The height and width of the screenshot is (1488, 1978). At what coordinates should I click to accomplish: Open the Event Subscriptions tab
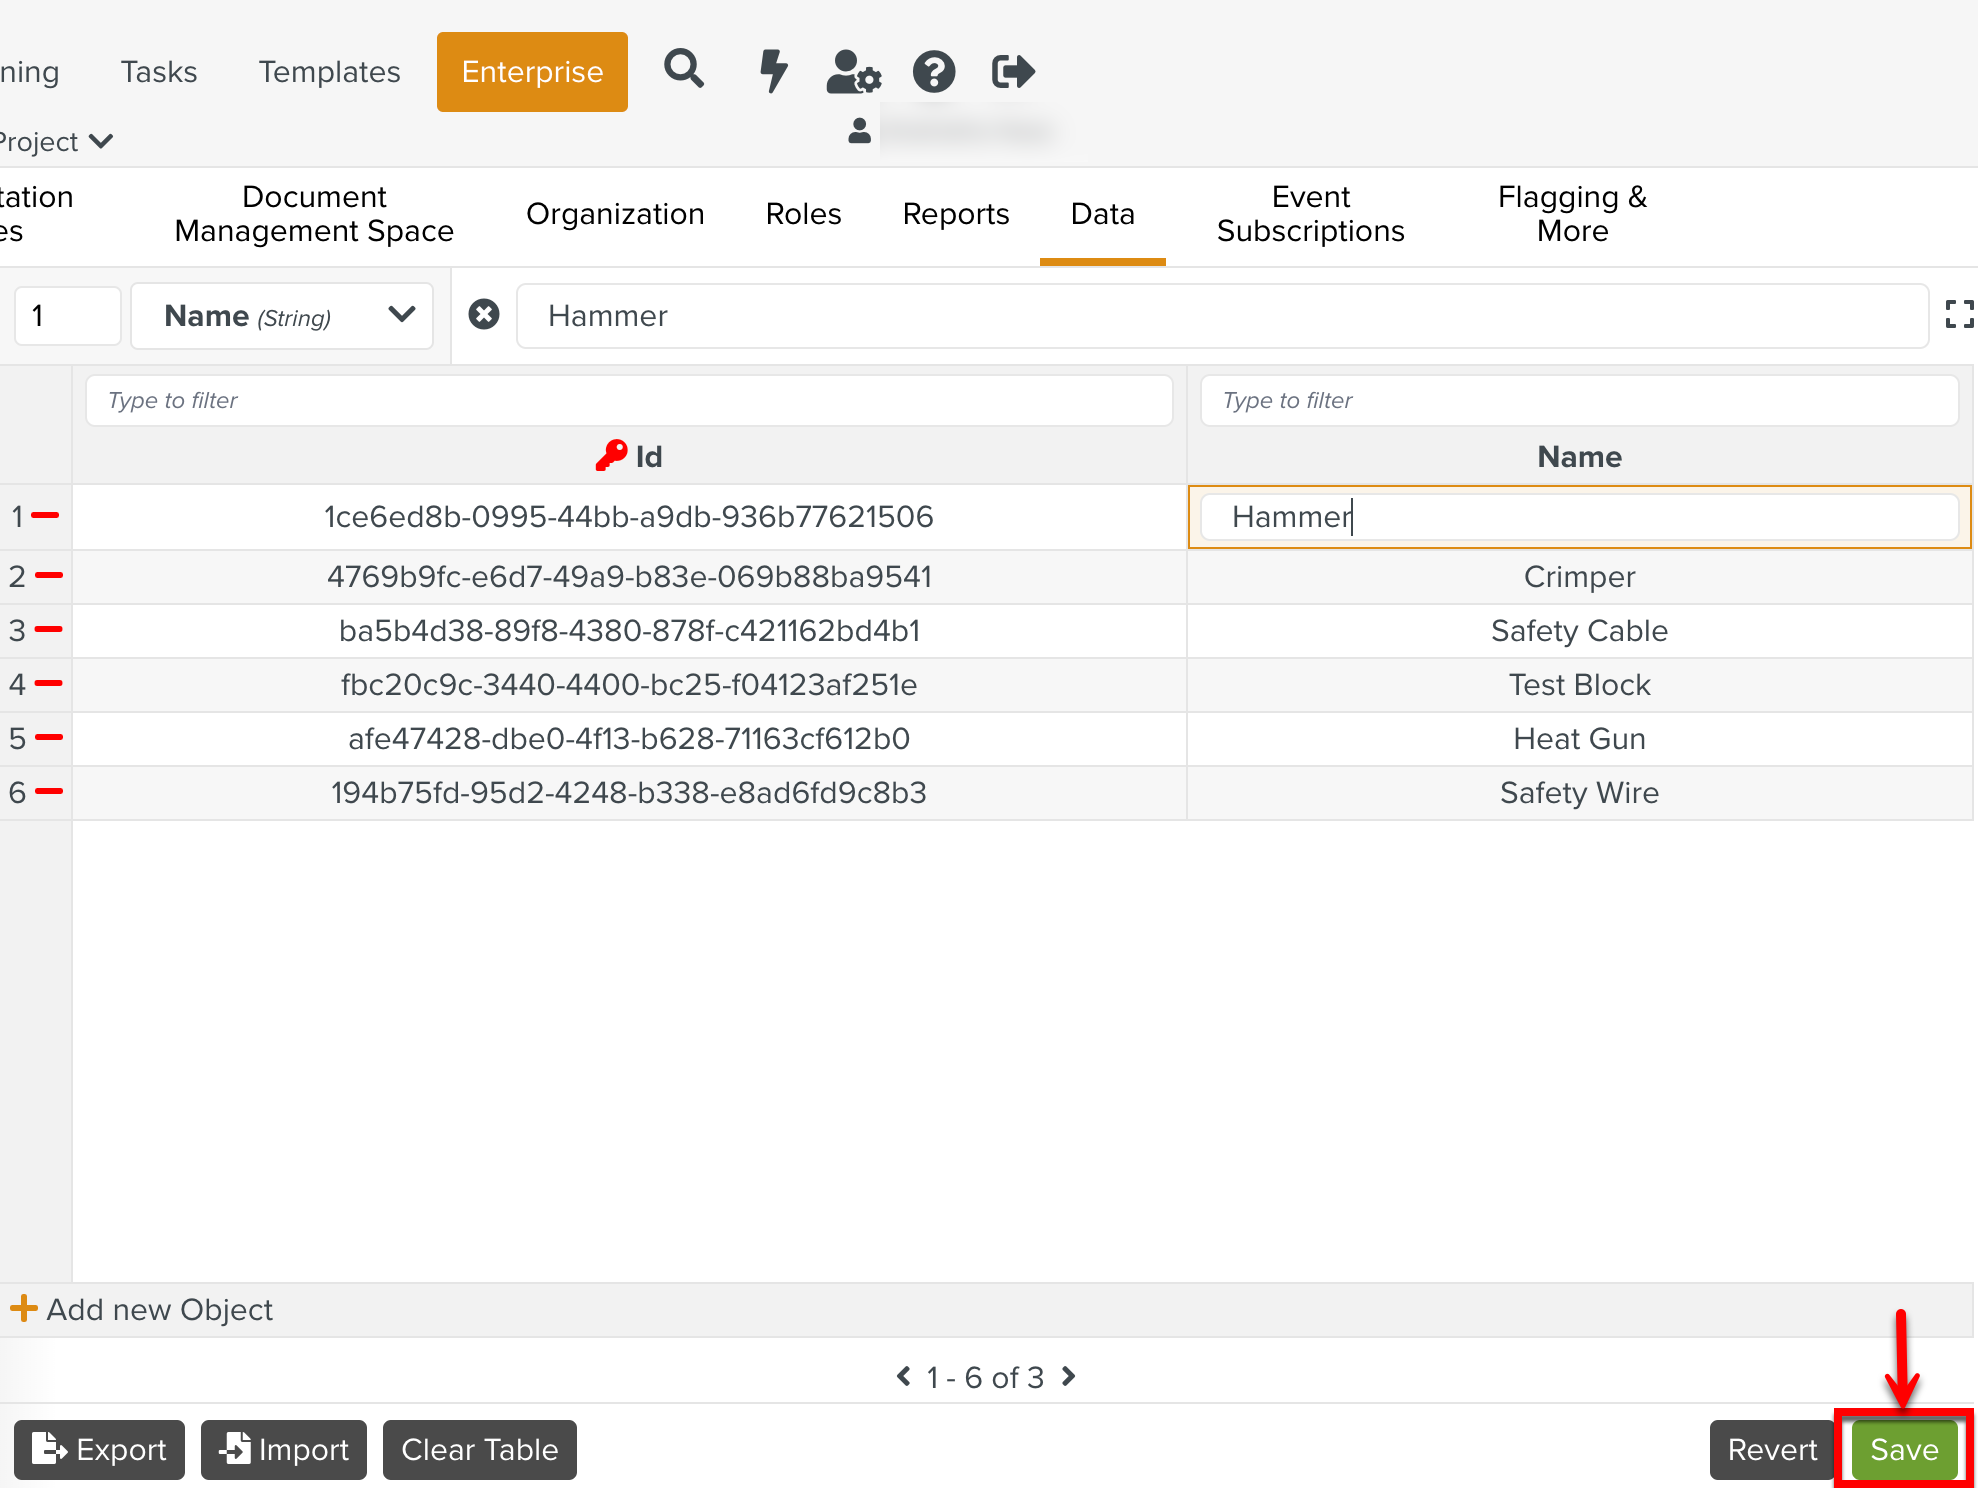coord(1310,214)
